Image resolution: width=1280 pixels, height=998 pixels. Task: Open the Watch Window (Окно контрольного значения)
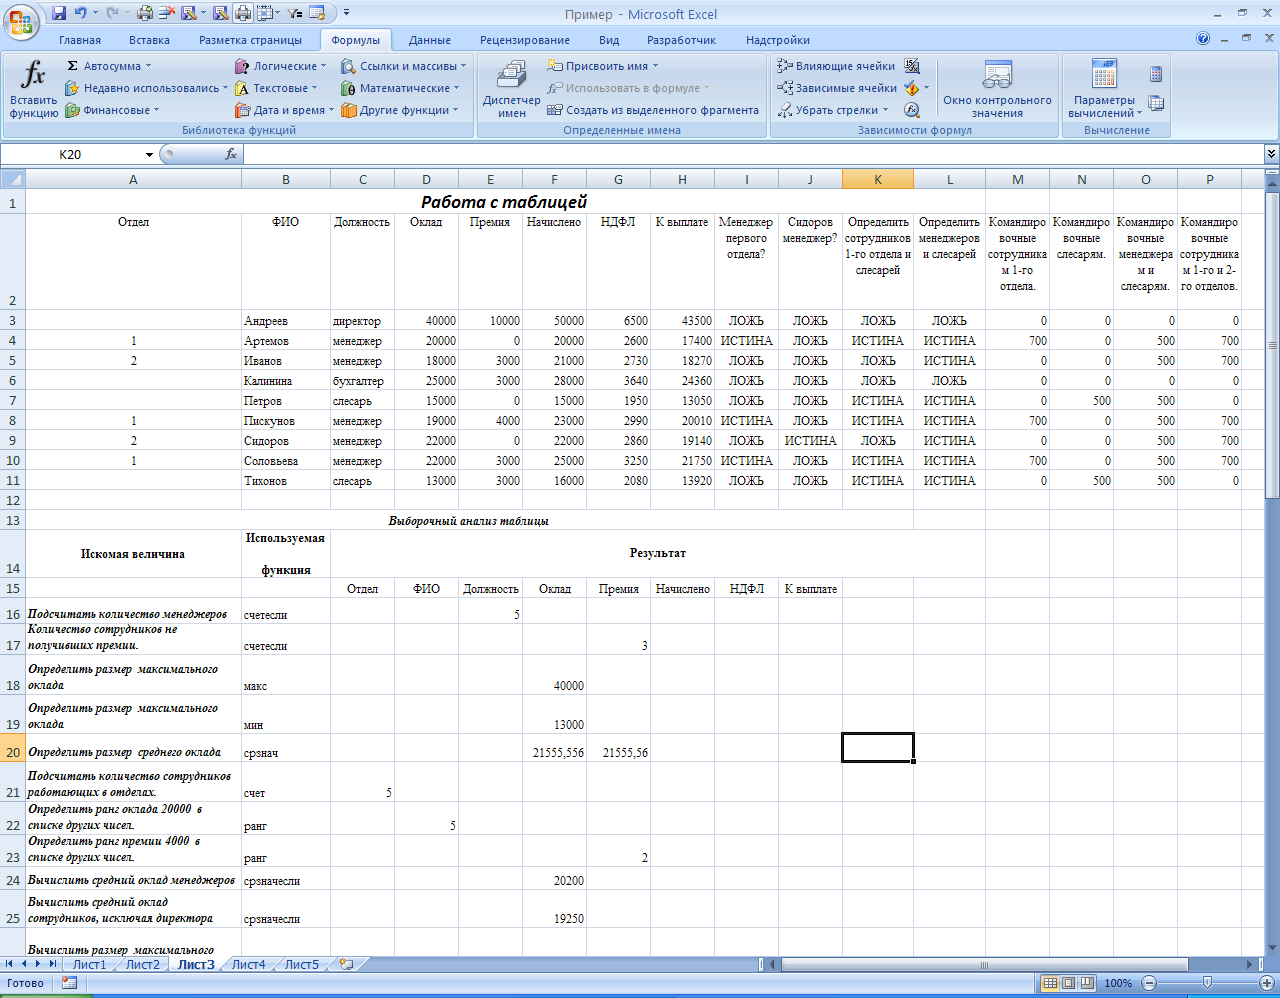point(997,89)
